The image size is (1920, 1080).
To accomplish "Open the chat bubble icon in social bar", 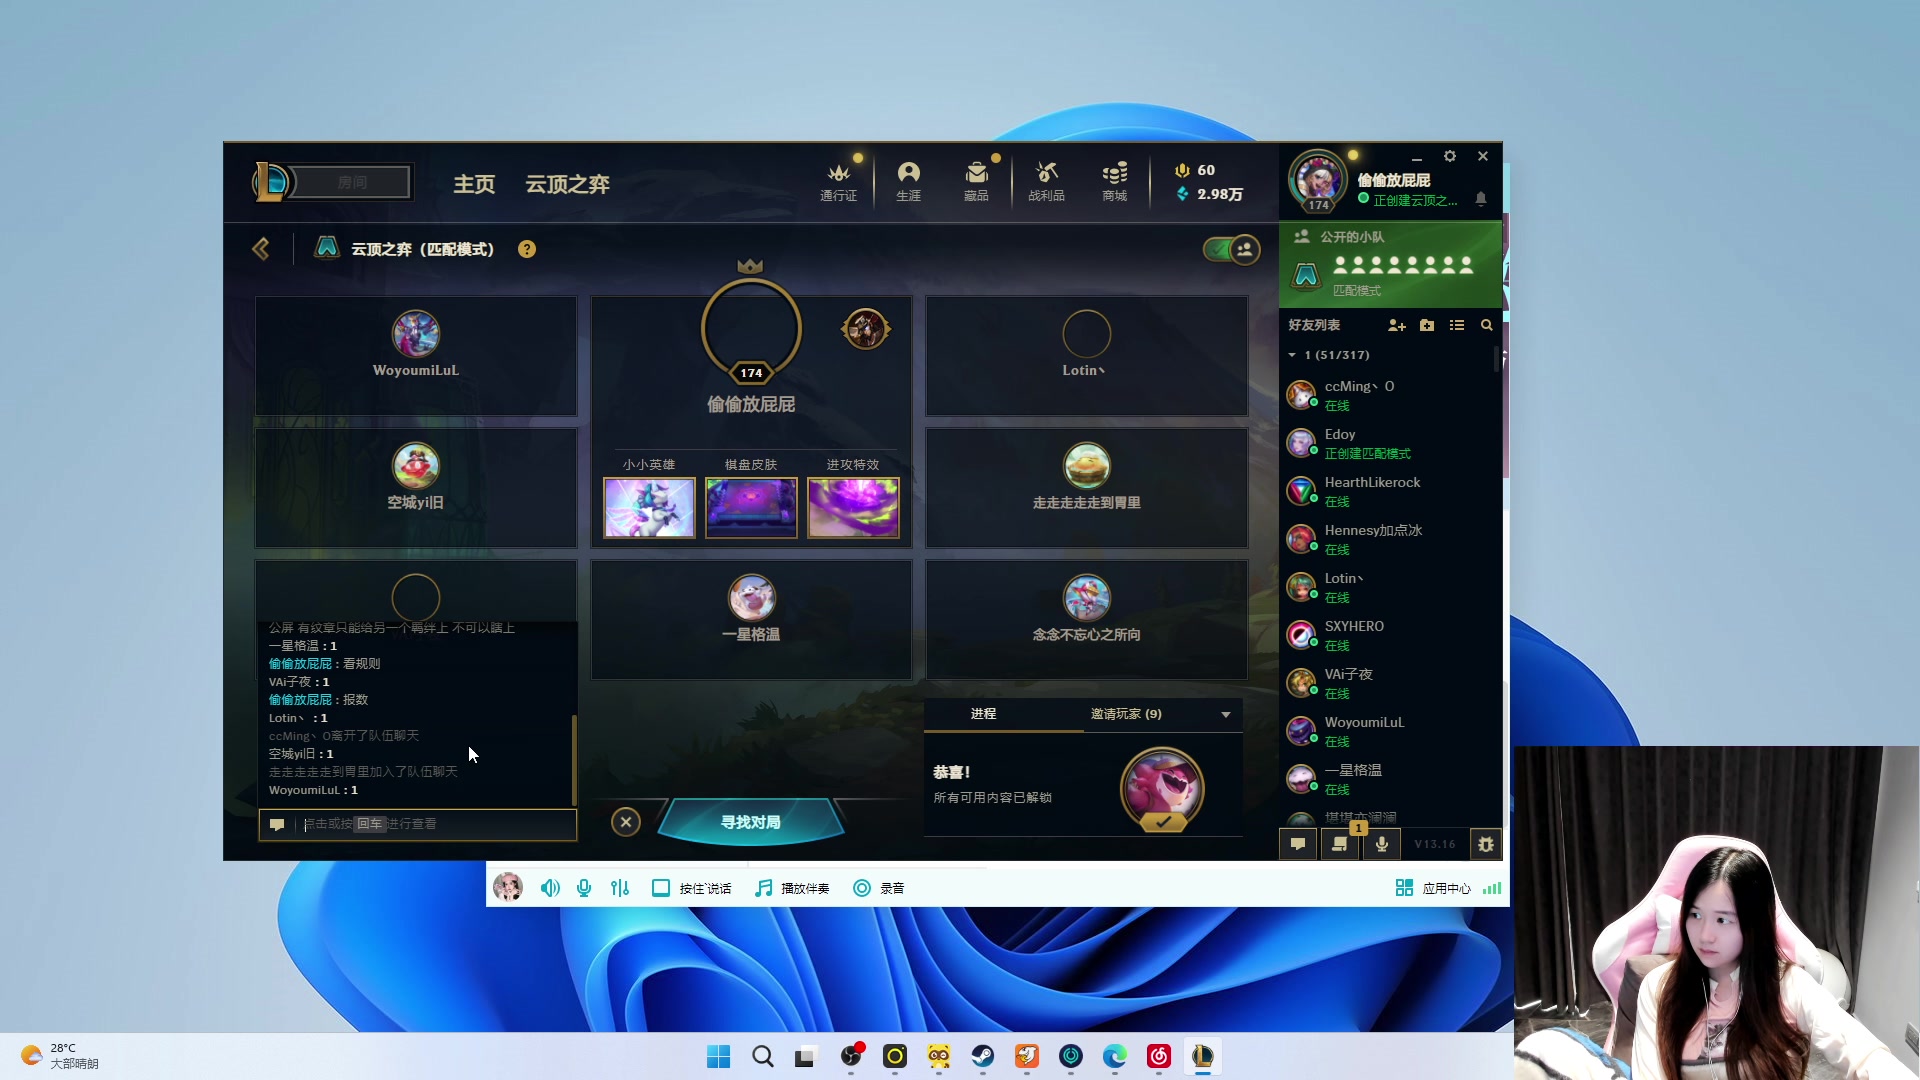I will (x=1298, y=844).
